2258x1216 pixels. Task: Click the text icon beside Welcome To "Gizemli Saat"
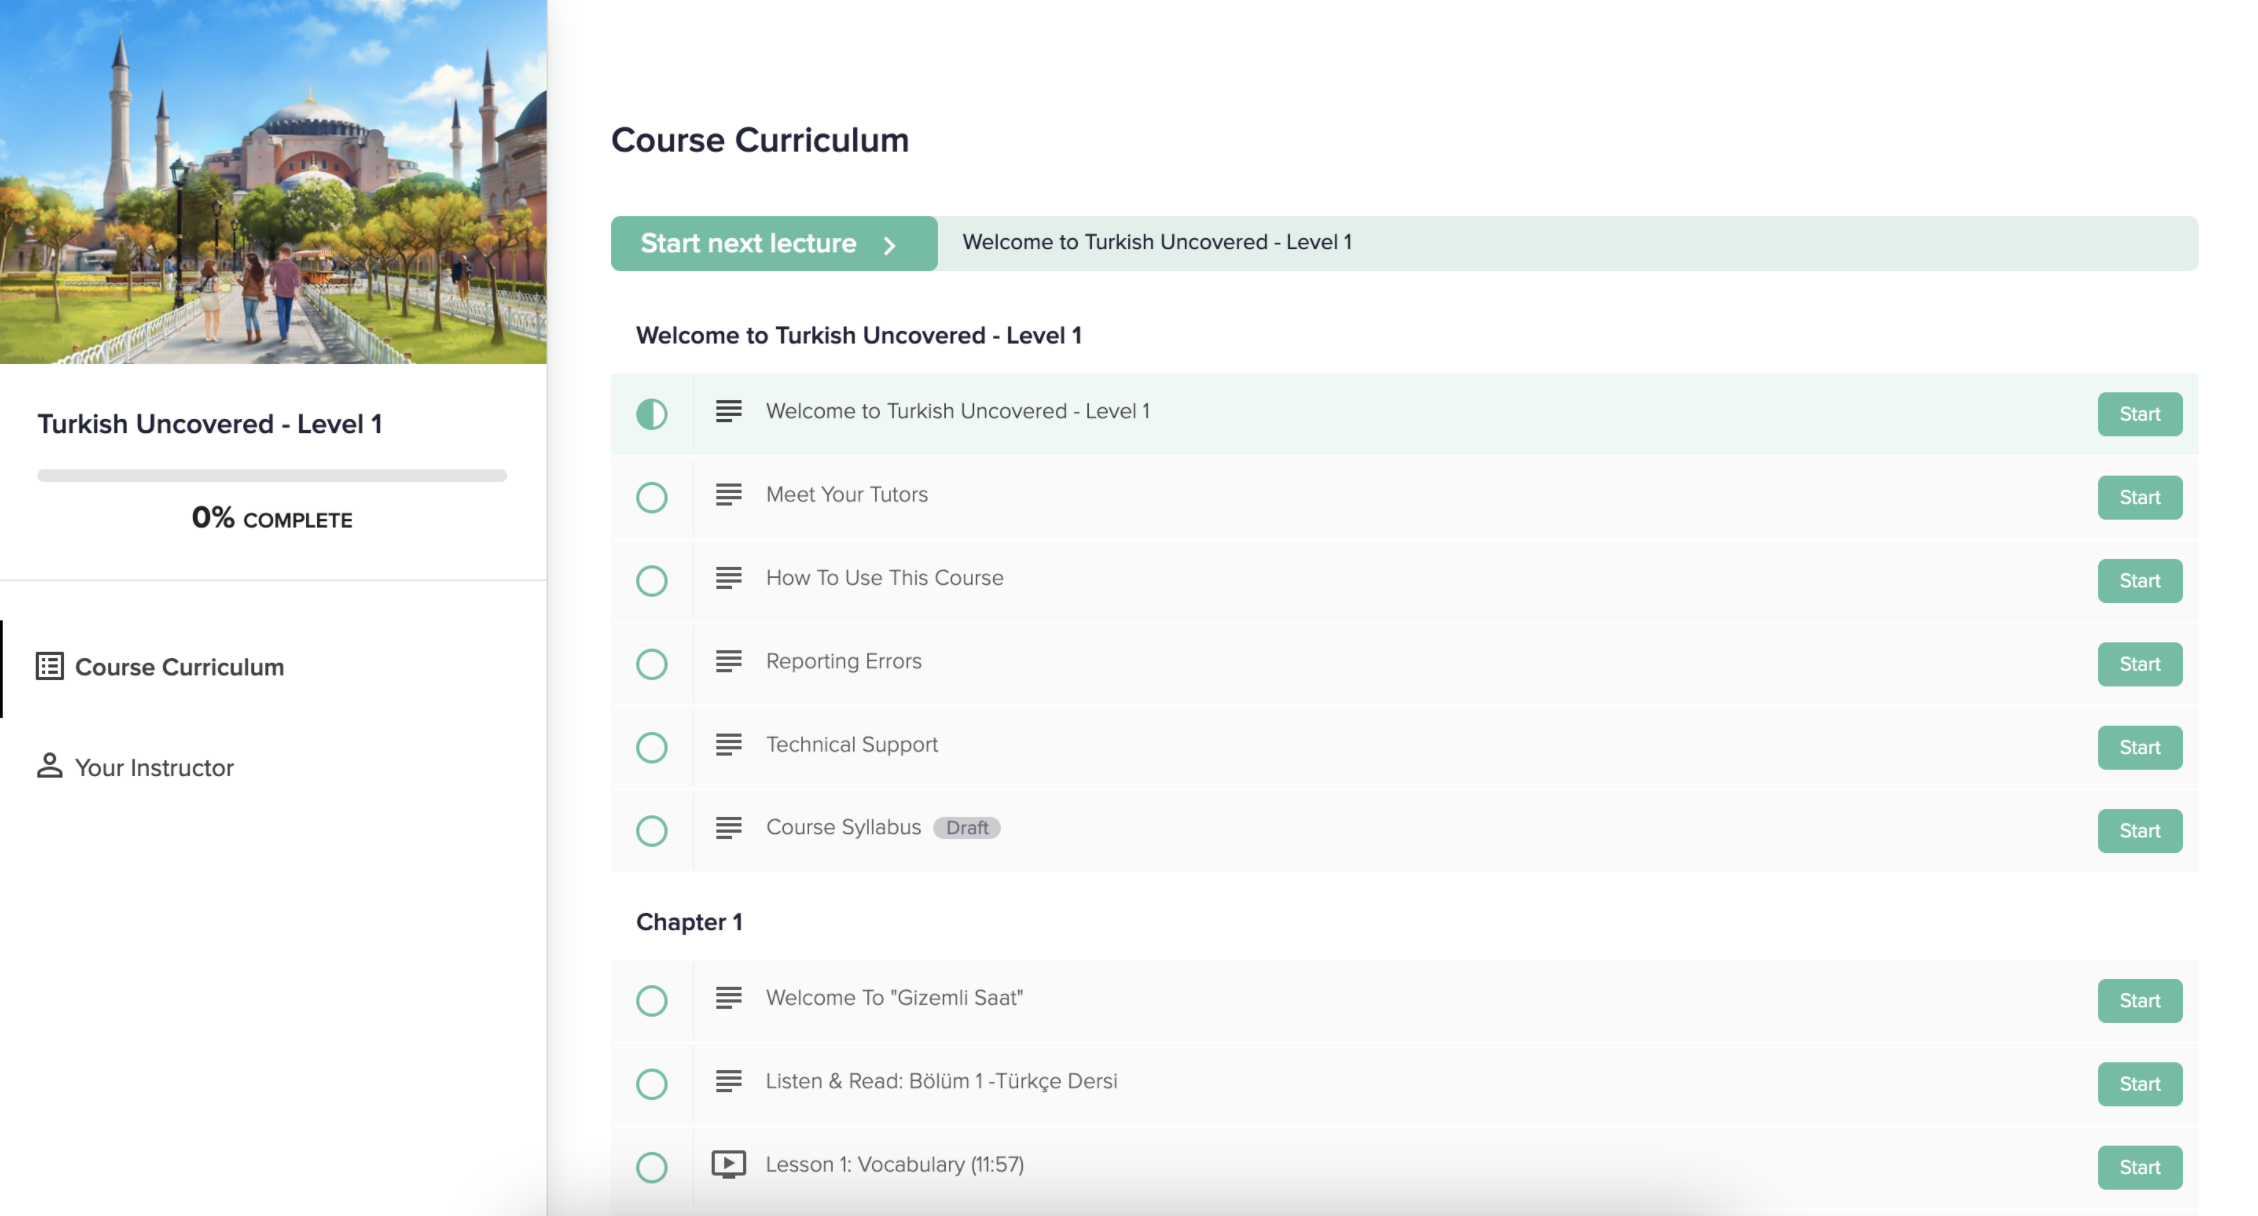(728, 998)
